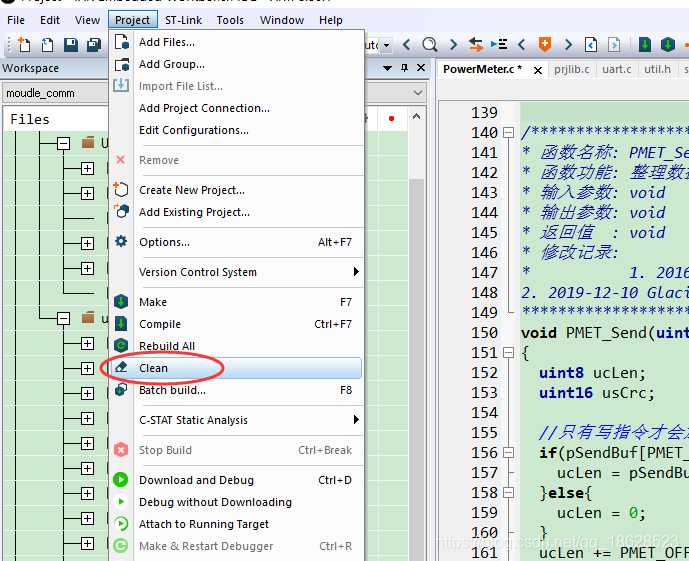
Task: Click the Save All toolbar icon
Action: pyautogui.click(x=94, y=44)
